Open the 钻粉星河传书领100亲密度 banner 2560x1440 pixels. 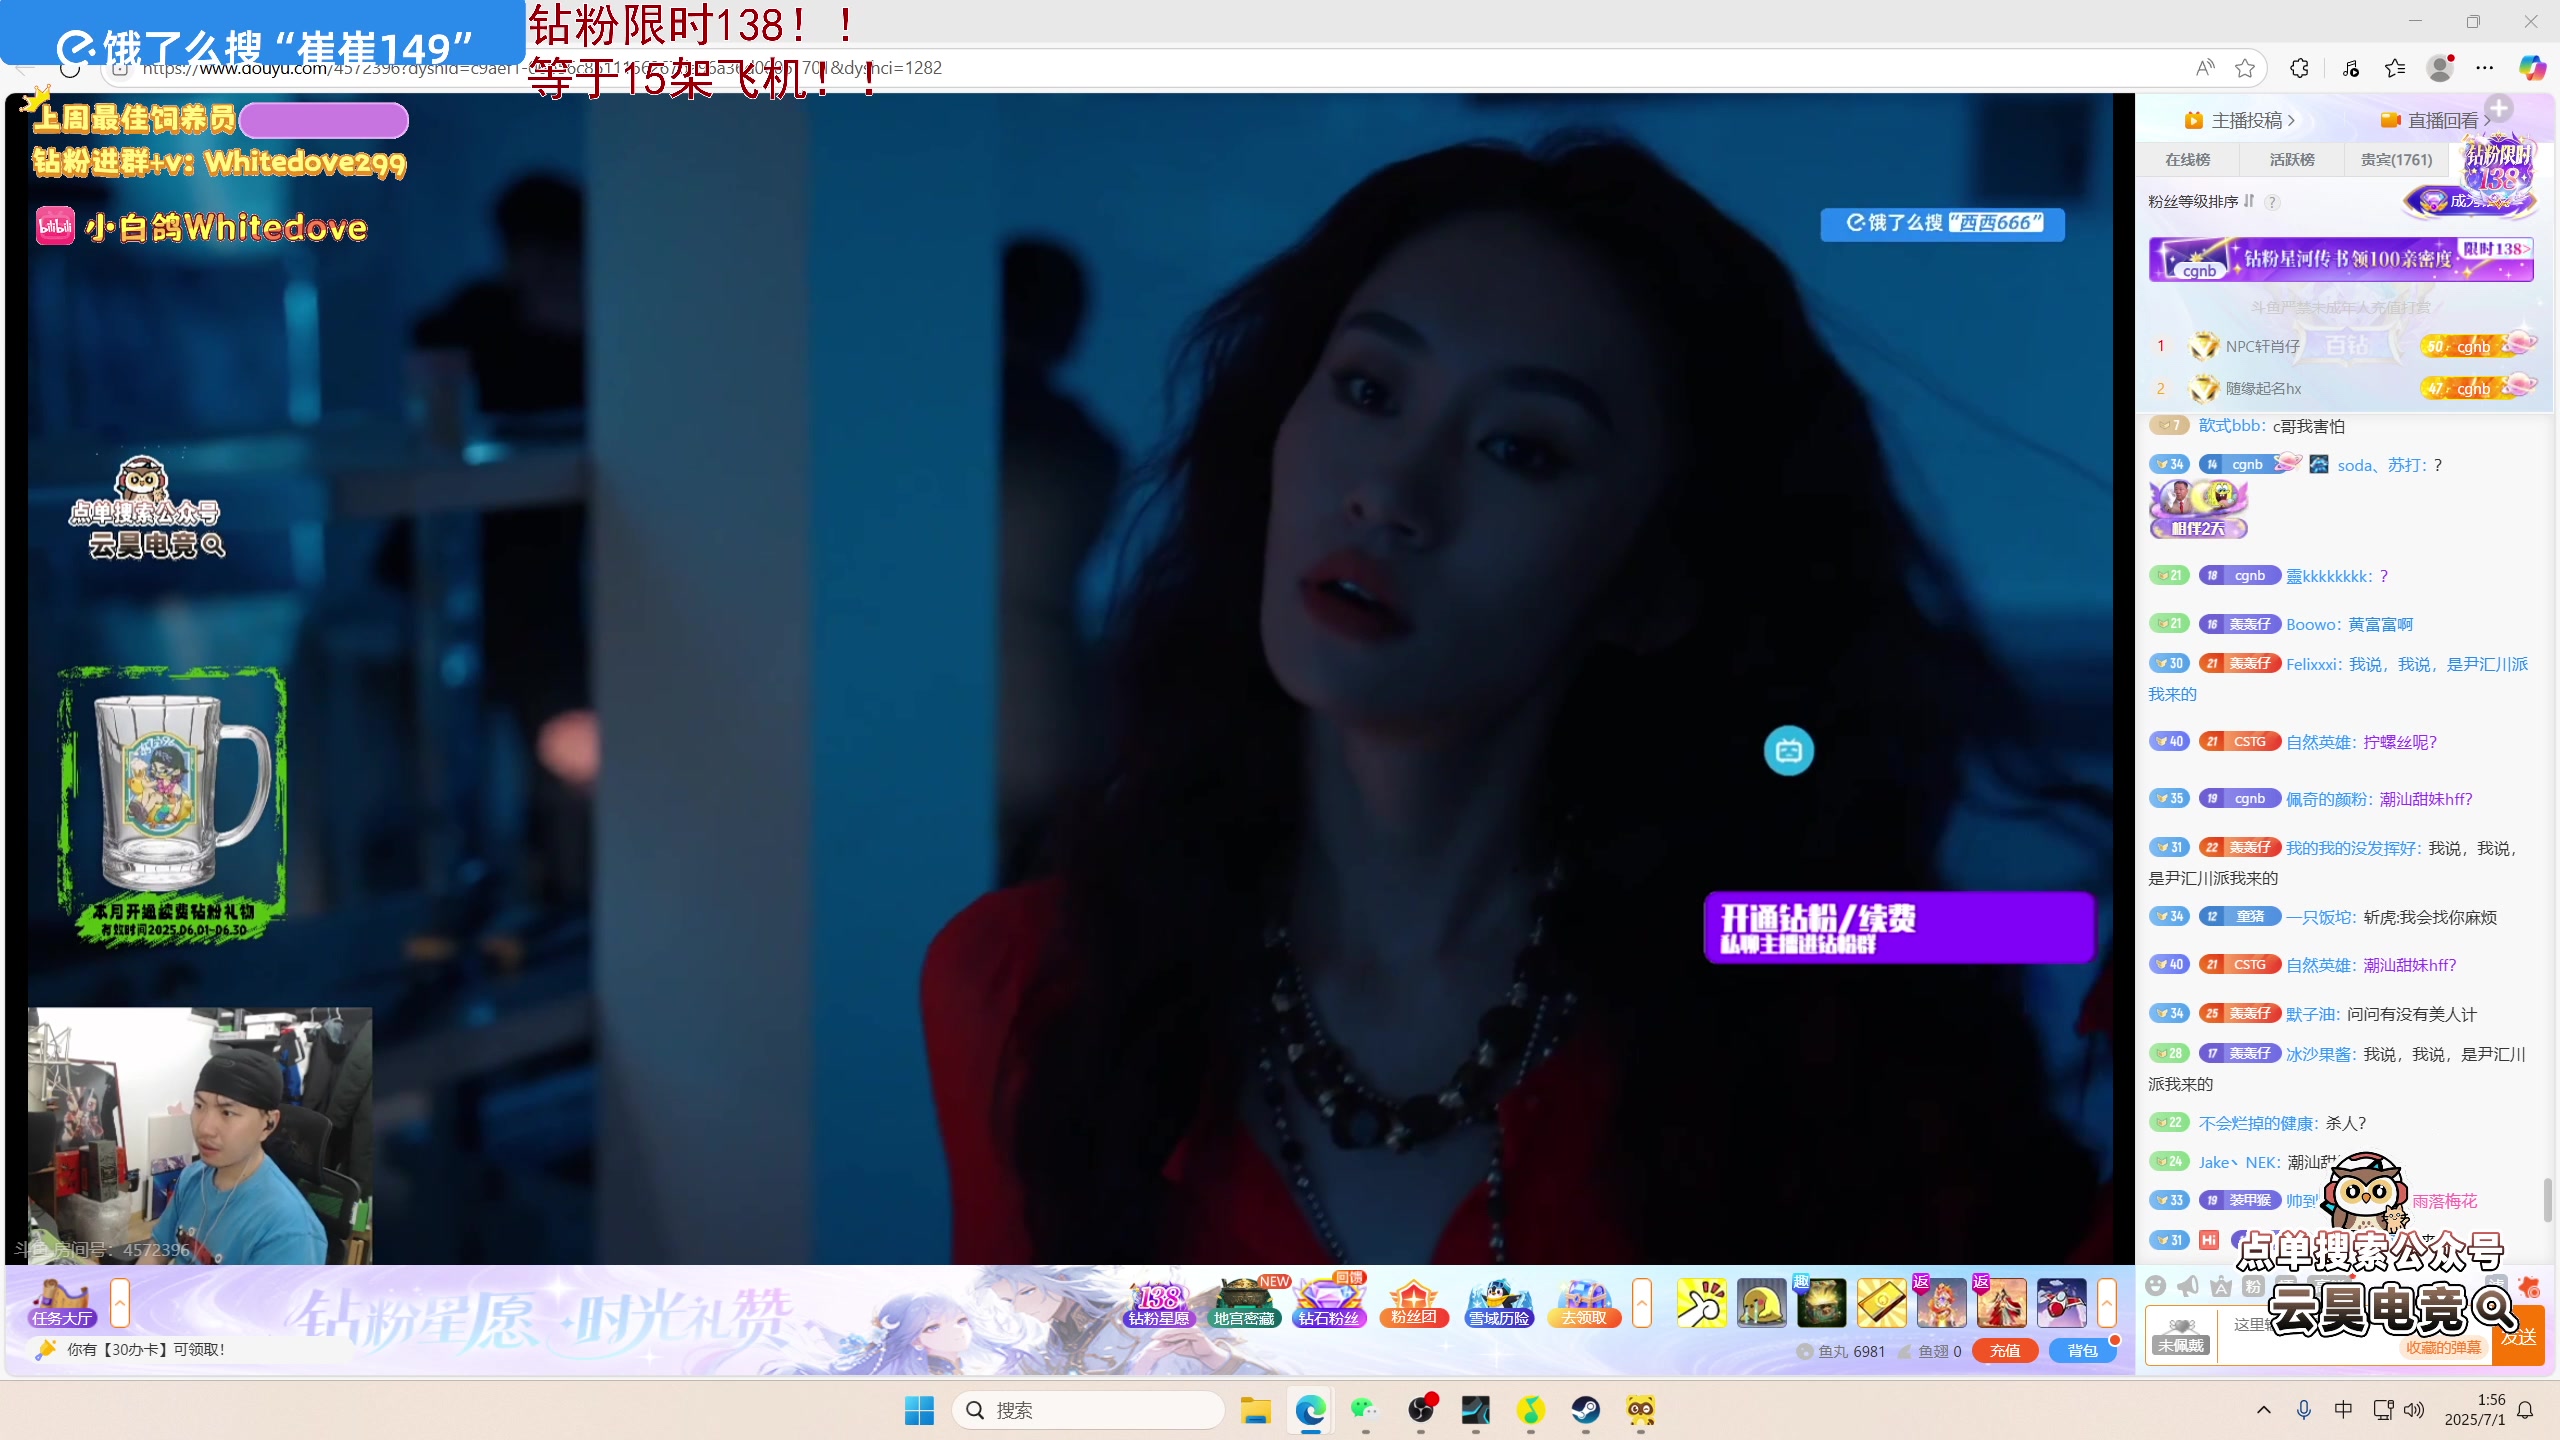2341,259
